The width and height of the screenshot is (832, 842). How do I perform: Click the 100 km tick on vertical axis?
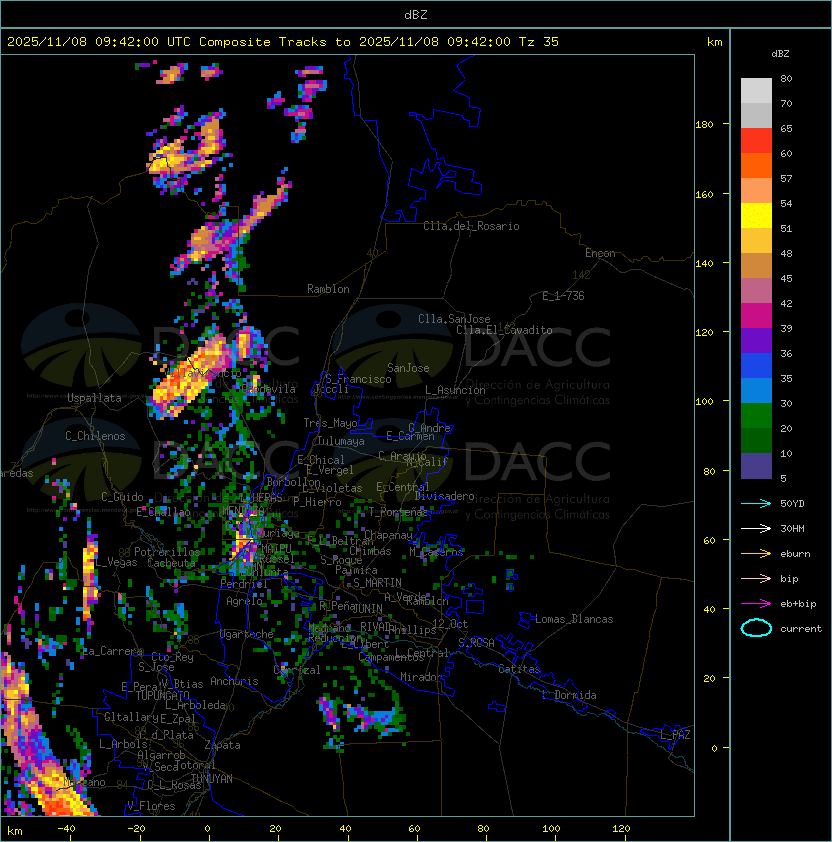[x=704, y=401]
